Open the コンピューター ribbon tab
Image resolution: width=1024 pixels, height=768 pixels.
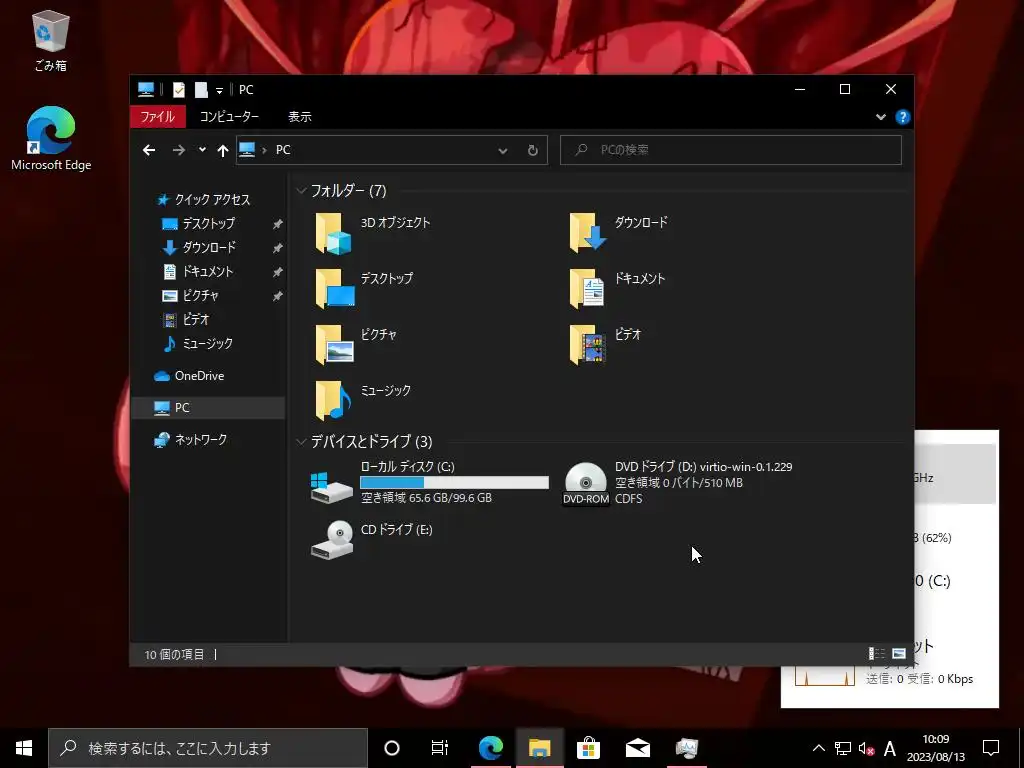[x=229, y=117]
